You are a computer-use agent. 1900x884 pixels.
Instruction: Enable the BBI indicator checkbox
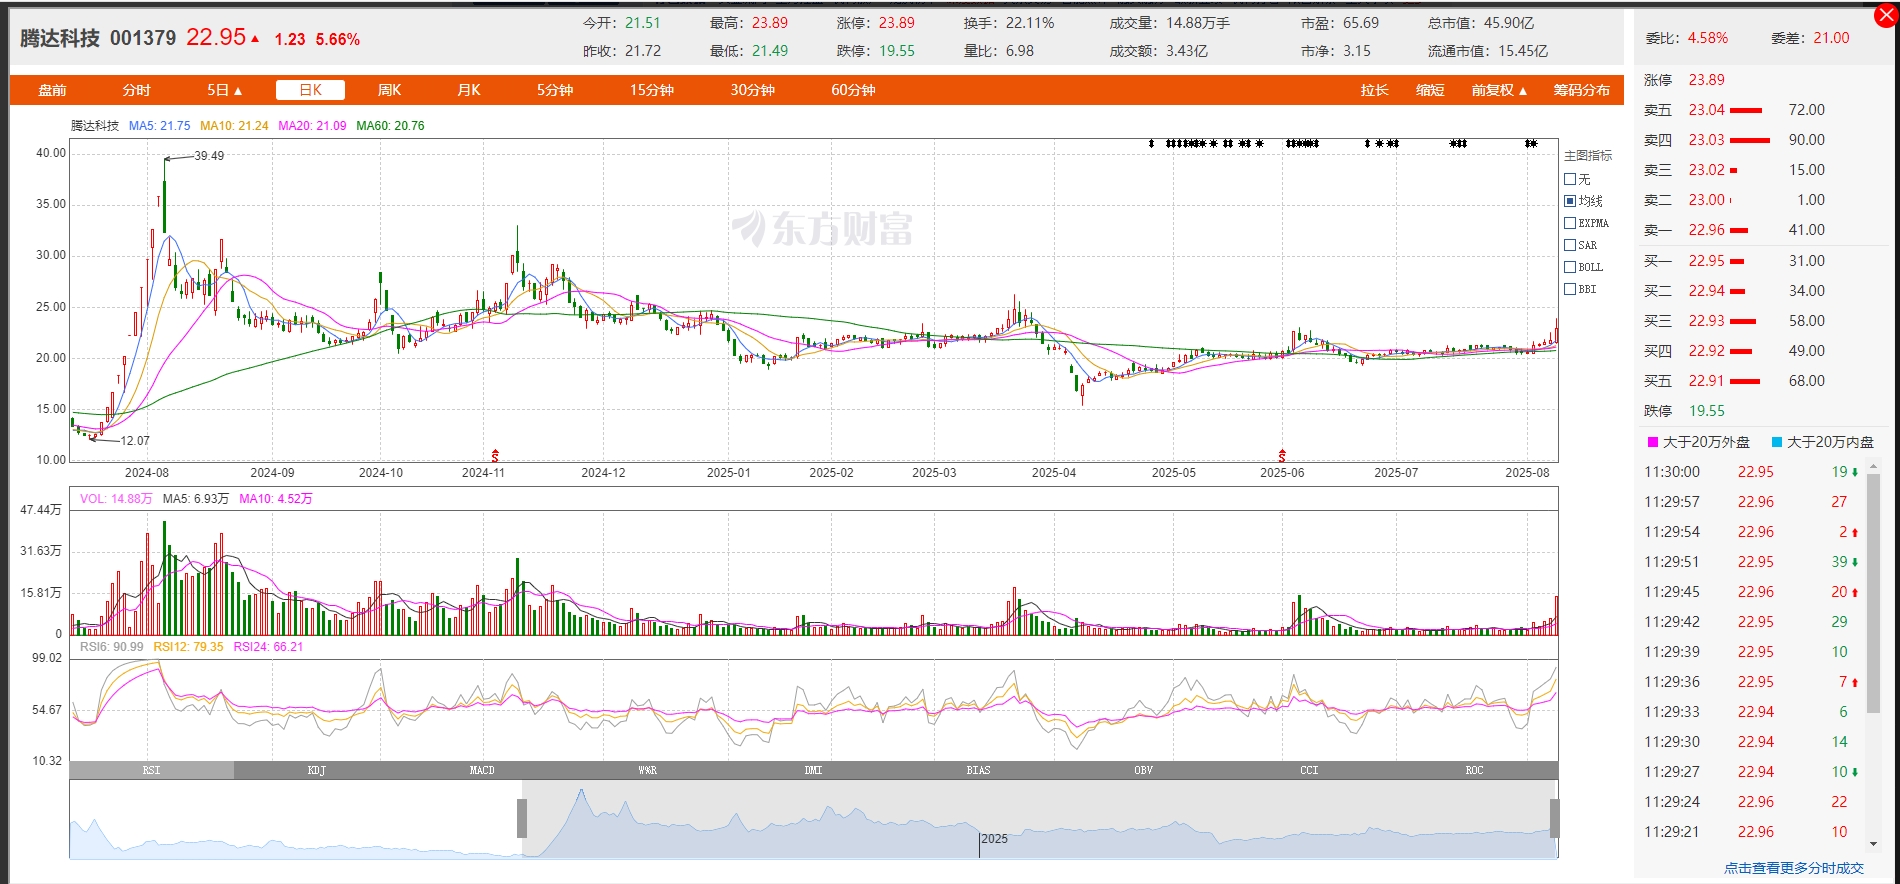(1570, 289)
